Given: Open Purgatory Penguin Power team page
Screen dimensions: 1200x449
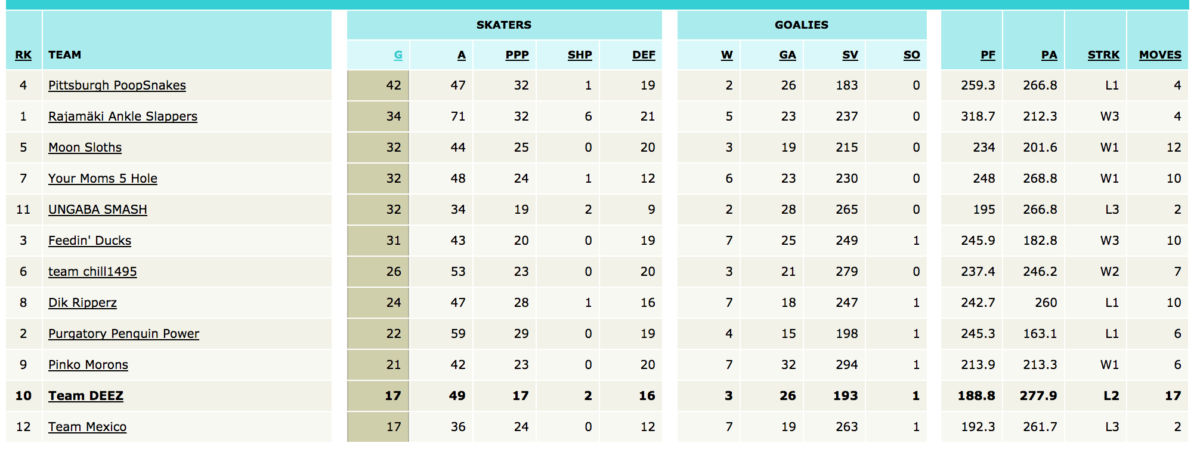Looking at the screenshot, I should point(124,334).
